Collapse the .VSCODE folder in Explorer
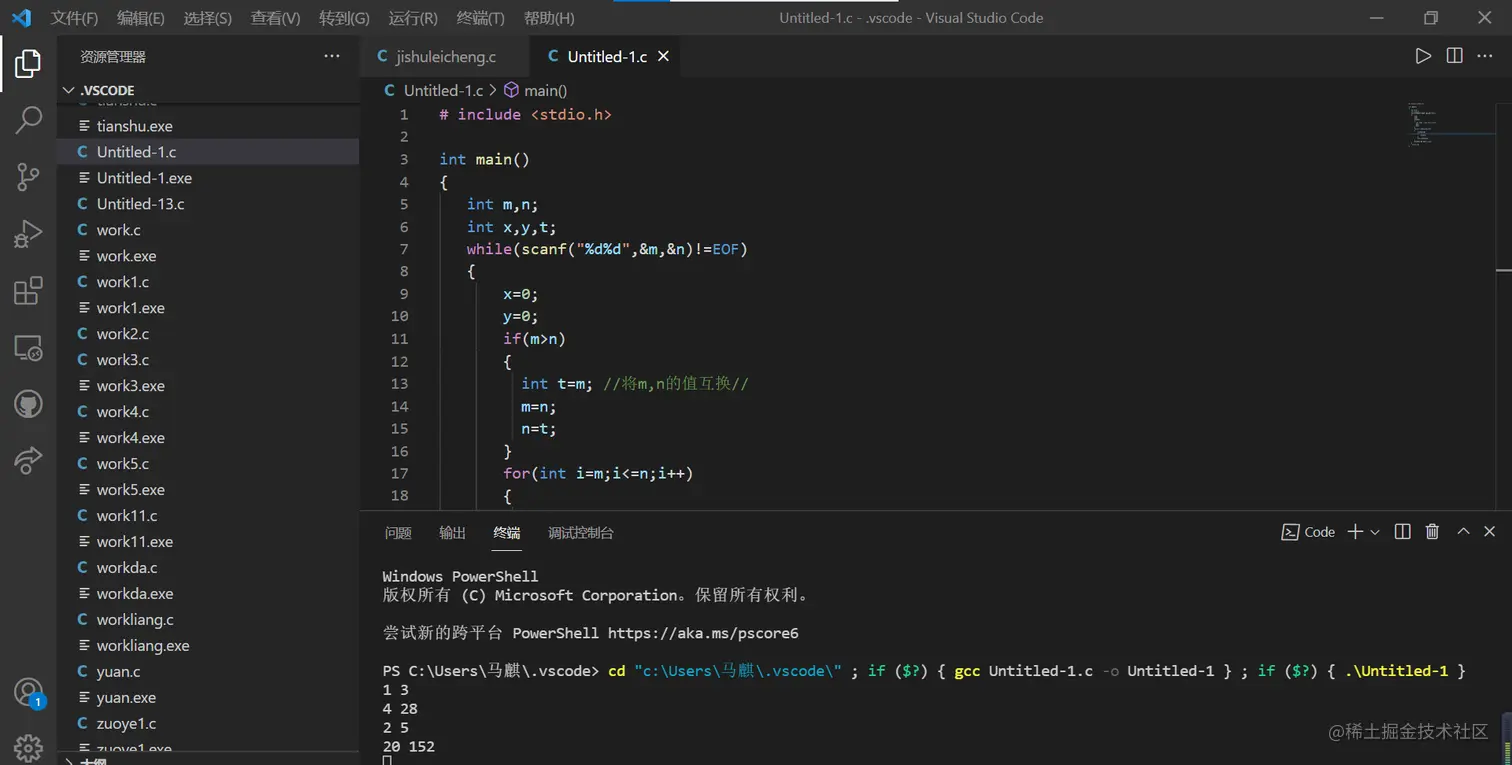Screen dimensions: 1512x765 click(x=68, y=90)
